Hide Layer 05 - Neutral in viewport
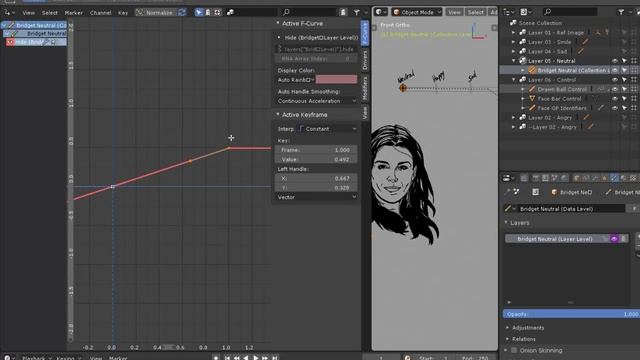The height and width of the screenshot is (360, 640). point(615,61)
